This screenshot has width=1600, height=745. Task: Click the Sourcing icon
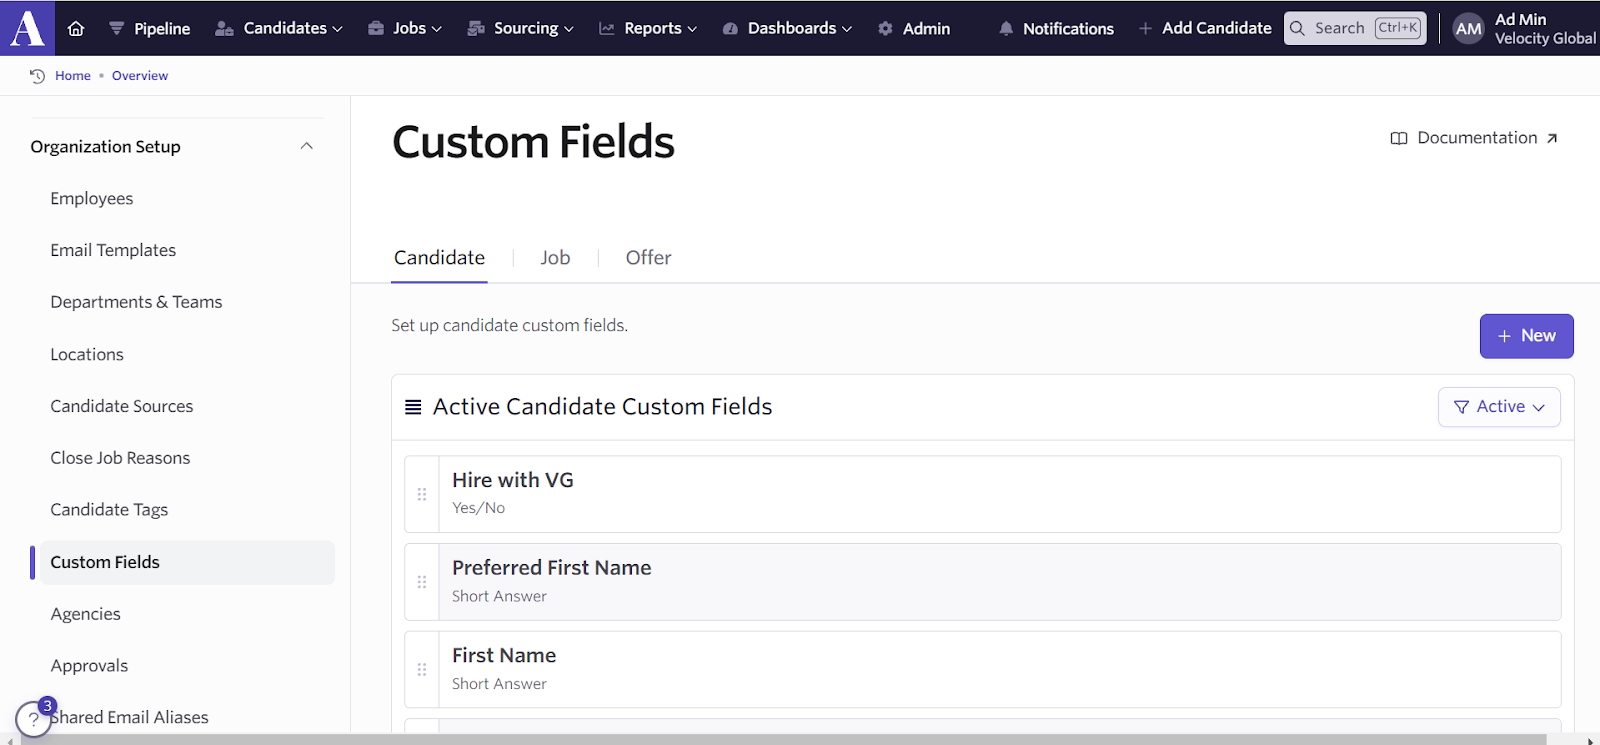[476, 29]
